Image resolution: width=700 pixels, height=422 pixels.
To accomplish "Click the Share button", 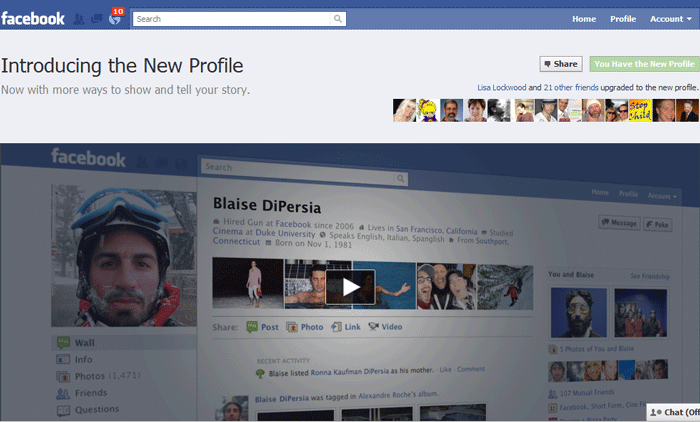I will pyautogui.click(x=561, y=64).
